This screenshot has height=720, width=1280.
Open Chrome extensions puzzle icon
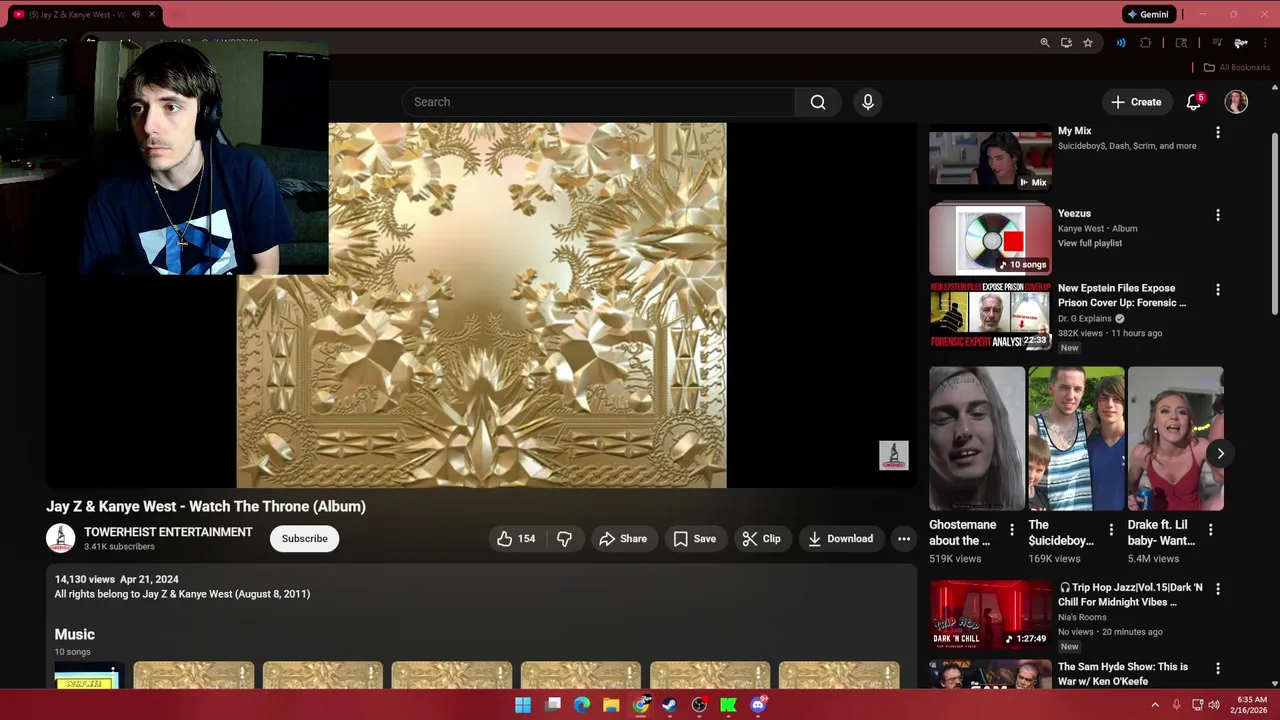[1146, 43]
